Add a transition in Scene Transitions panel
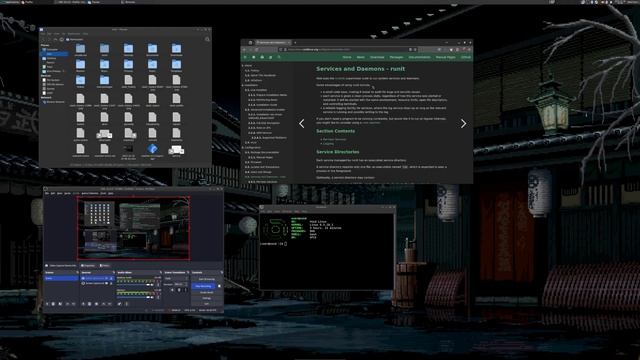The image size is (640, 360). pyautogui.click(x=172, y=290)
